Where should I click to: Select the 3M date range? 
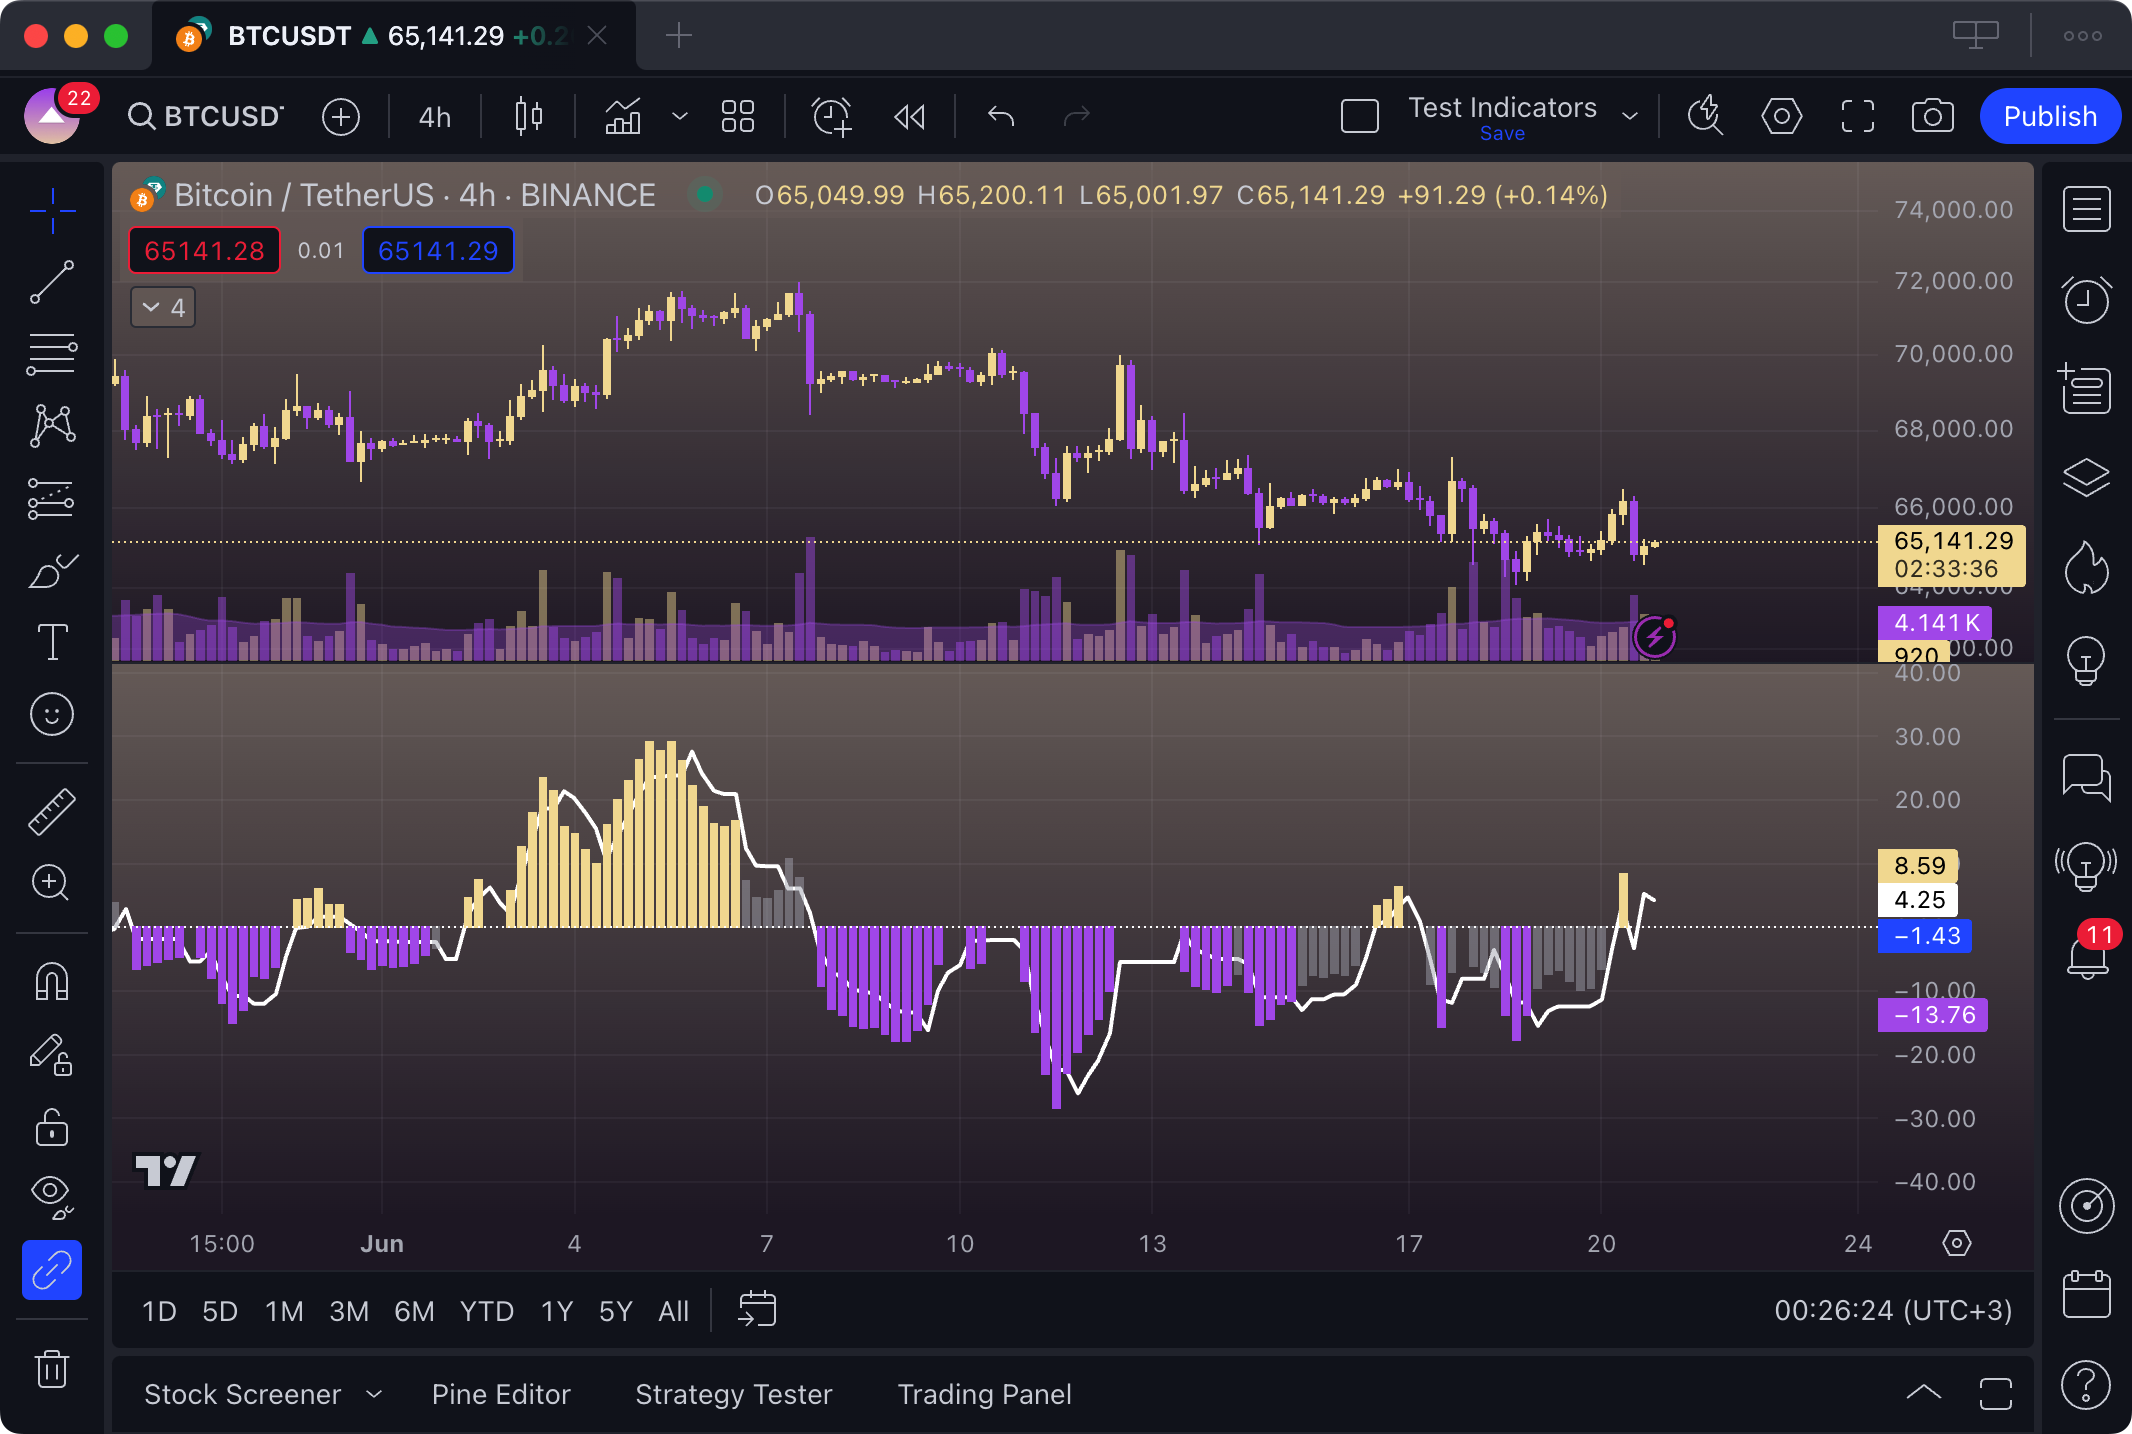tap(349, 1311)
